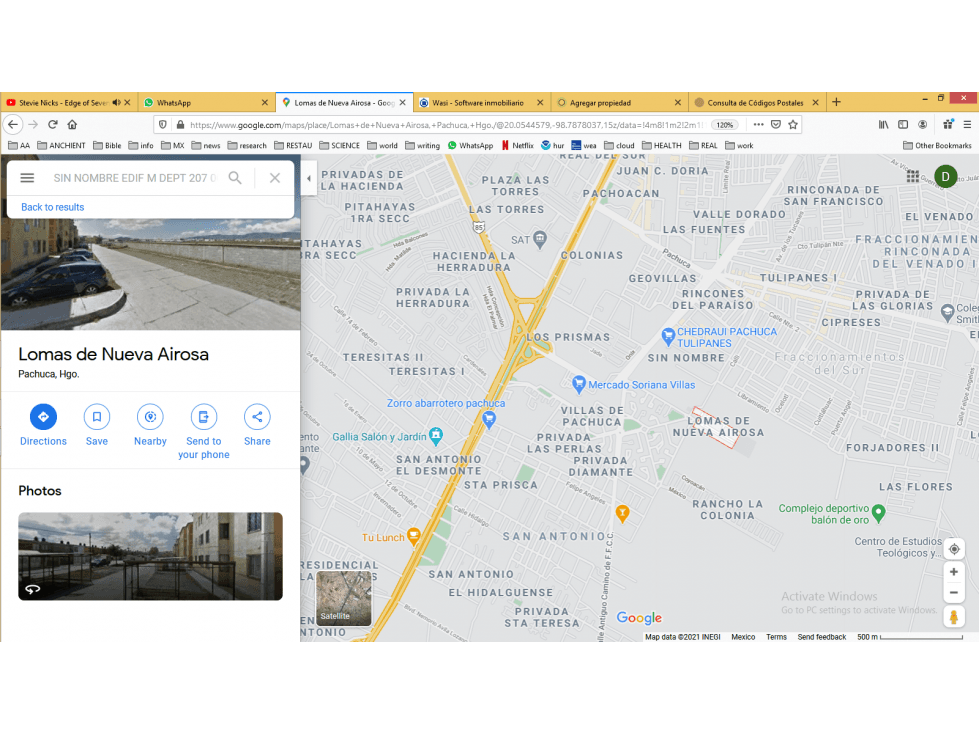The width and height of the screenshot is (979, 734).
Task: Click Send feedback link
Action: click(x=822, y=637)
